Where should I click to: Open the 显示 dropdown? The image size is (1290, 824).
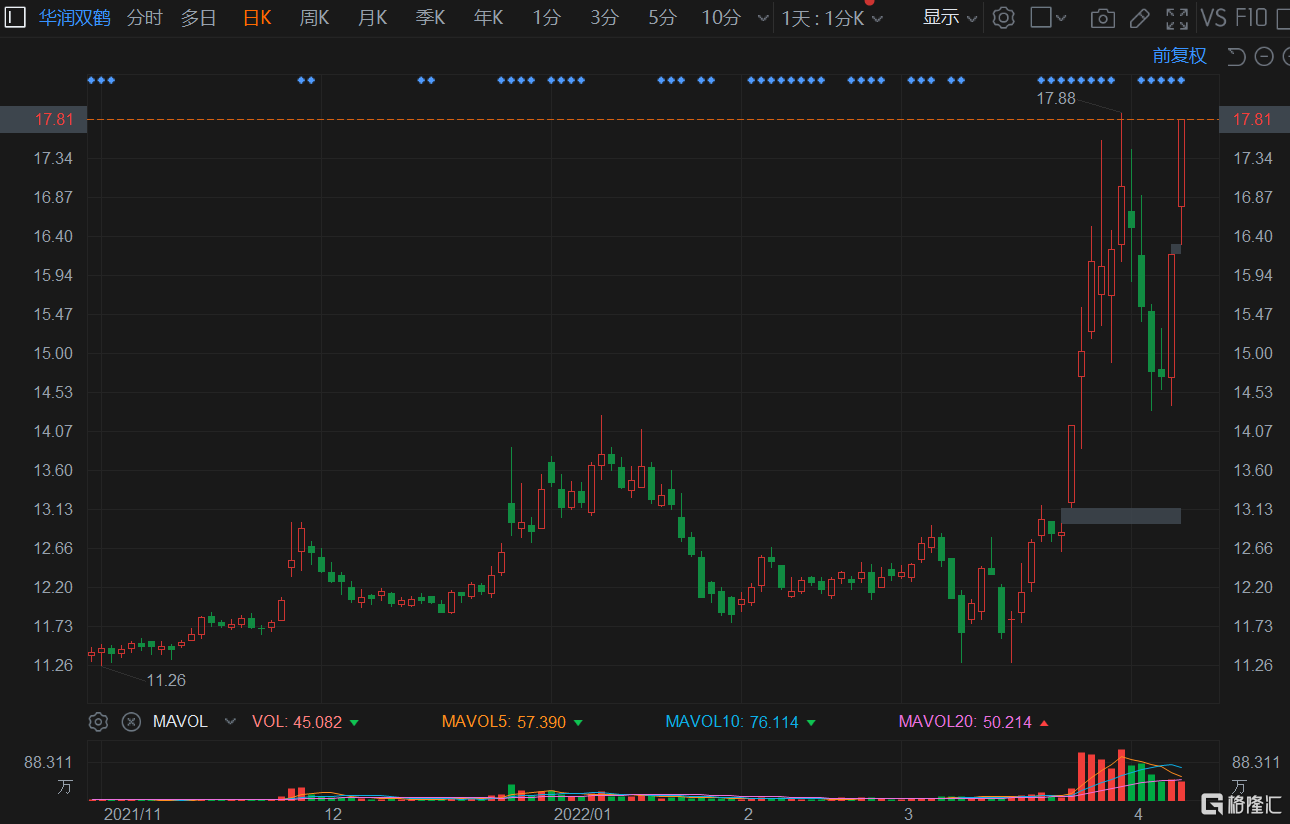pyautogui.click(x=949, y=18)
